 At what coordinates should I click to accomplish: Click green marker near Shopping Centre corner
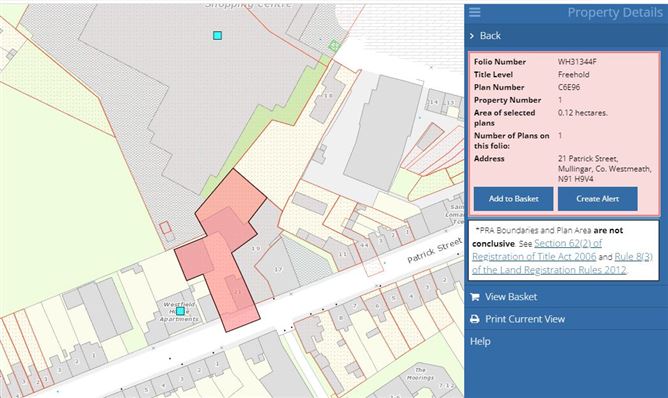click(x=334, y=45)
